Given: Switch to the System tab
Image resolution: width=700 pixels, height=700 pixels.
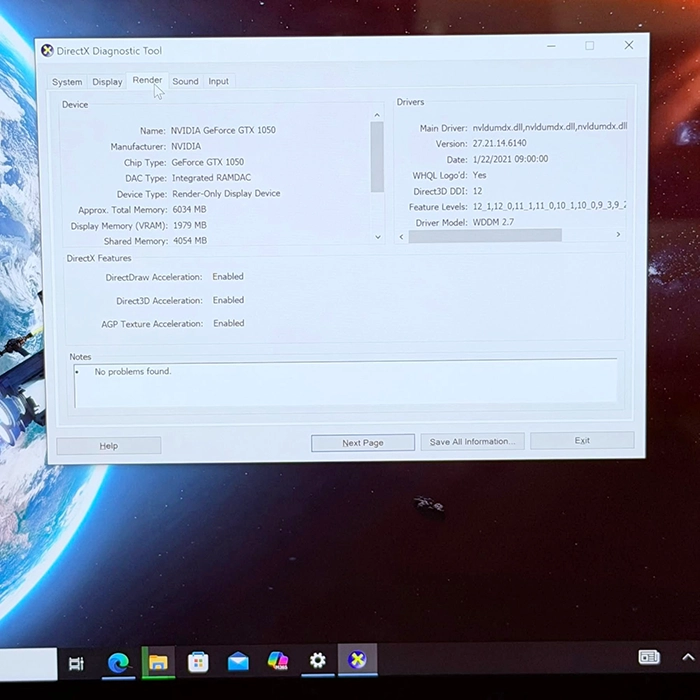Looking at the screenshot, I should 67,82.
